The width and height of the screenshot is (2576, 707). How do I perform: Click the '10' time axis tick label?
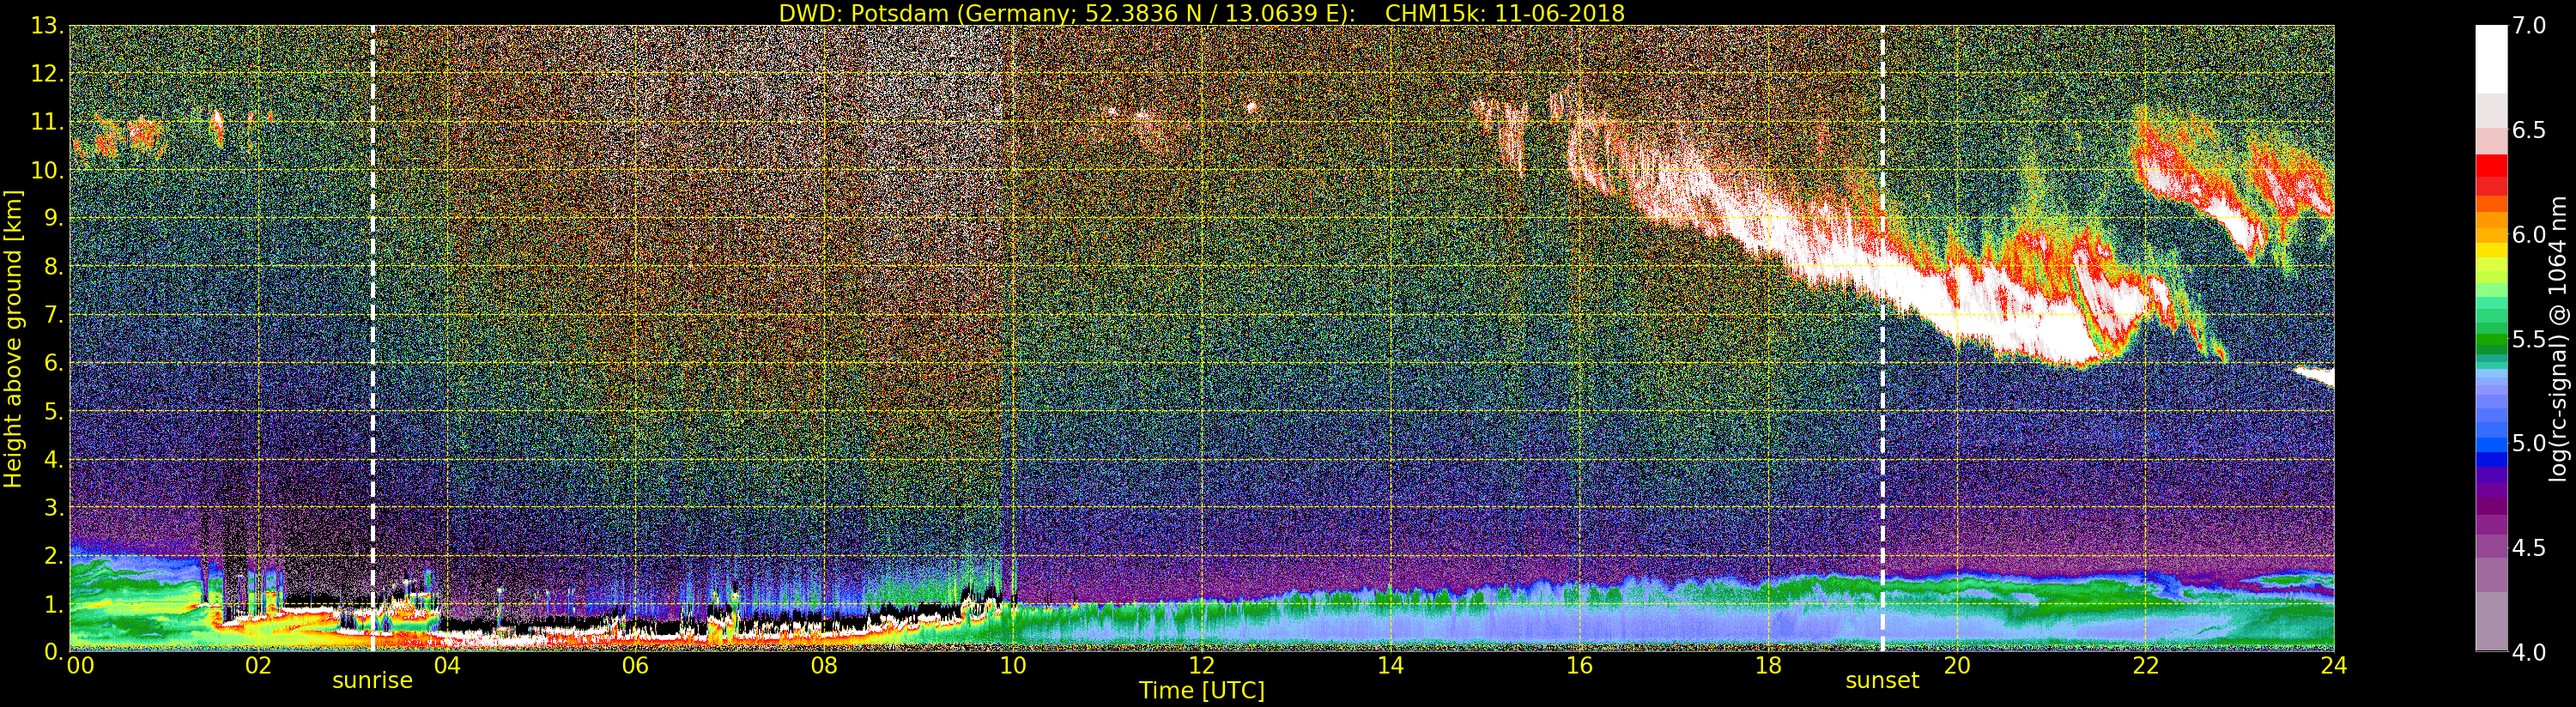click(x=1013, y=666)
